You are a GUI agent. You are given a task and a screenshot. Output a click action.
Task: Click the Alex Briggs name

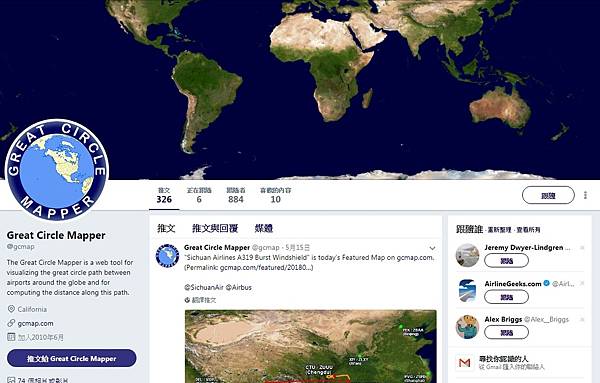[x=503, y=319]
